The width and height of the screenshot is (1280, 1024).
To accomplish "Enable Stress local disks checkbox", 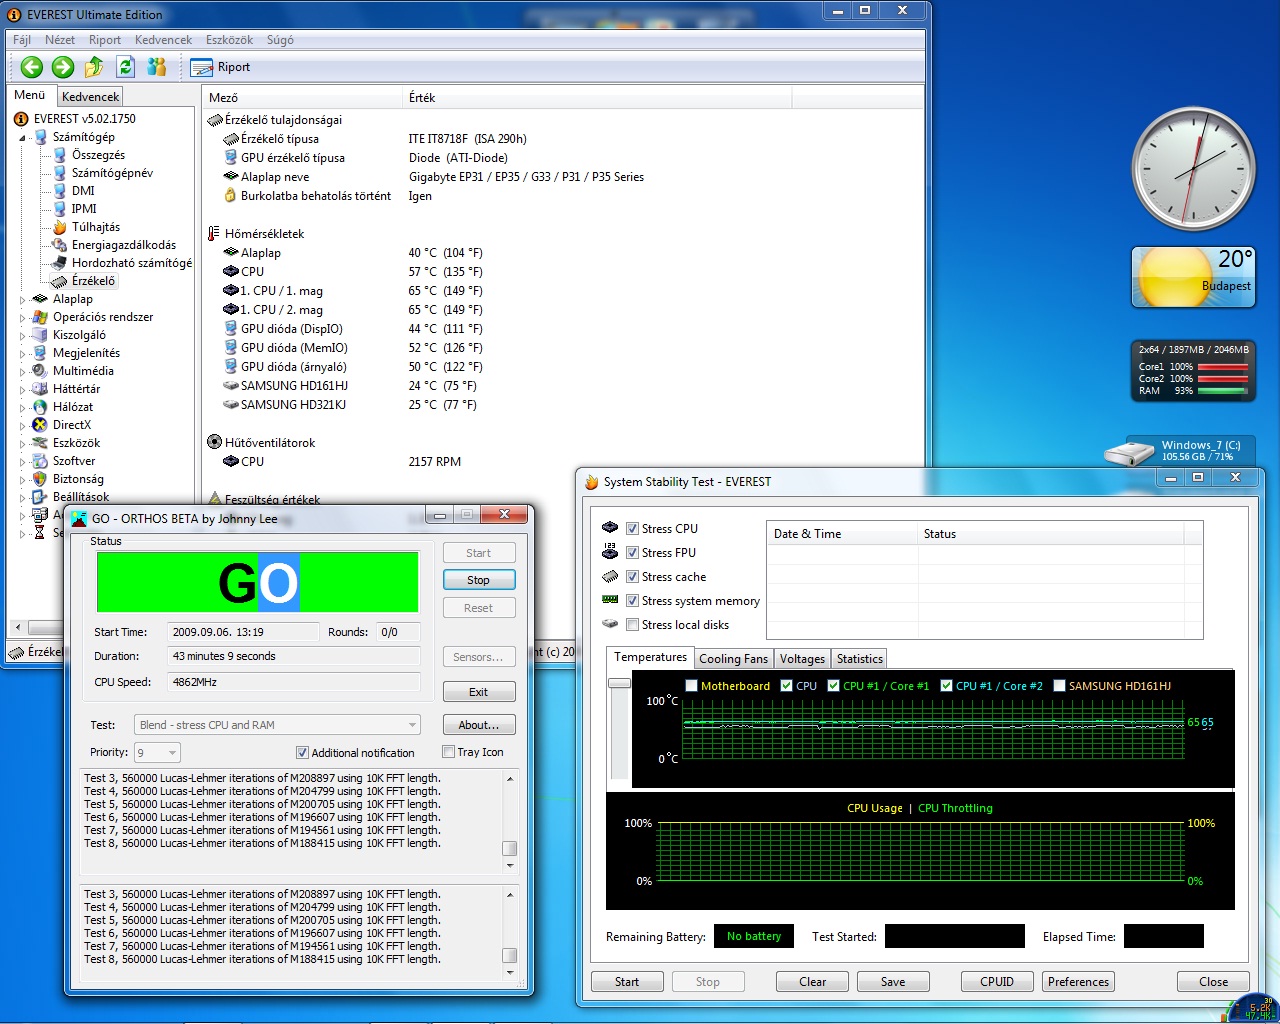I will click(x=632, y=624).
